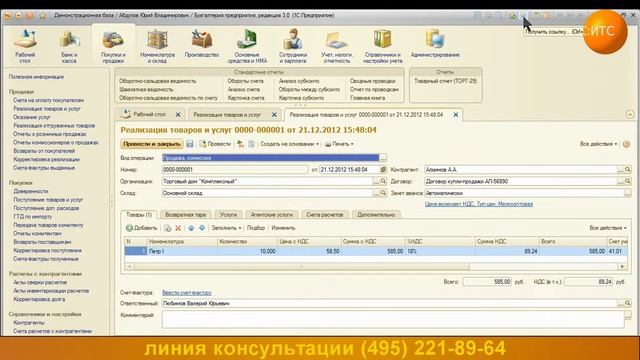Open Ответственный lookup magnifier icon
This screenshot has width=640, height=360.
(x=628, y=303)
